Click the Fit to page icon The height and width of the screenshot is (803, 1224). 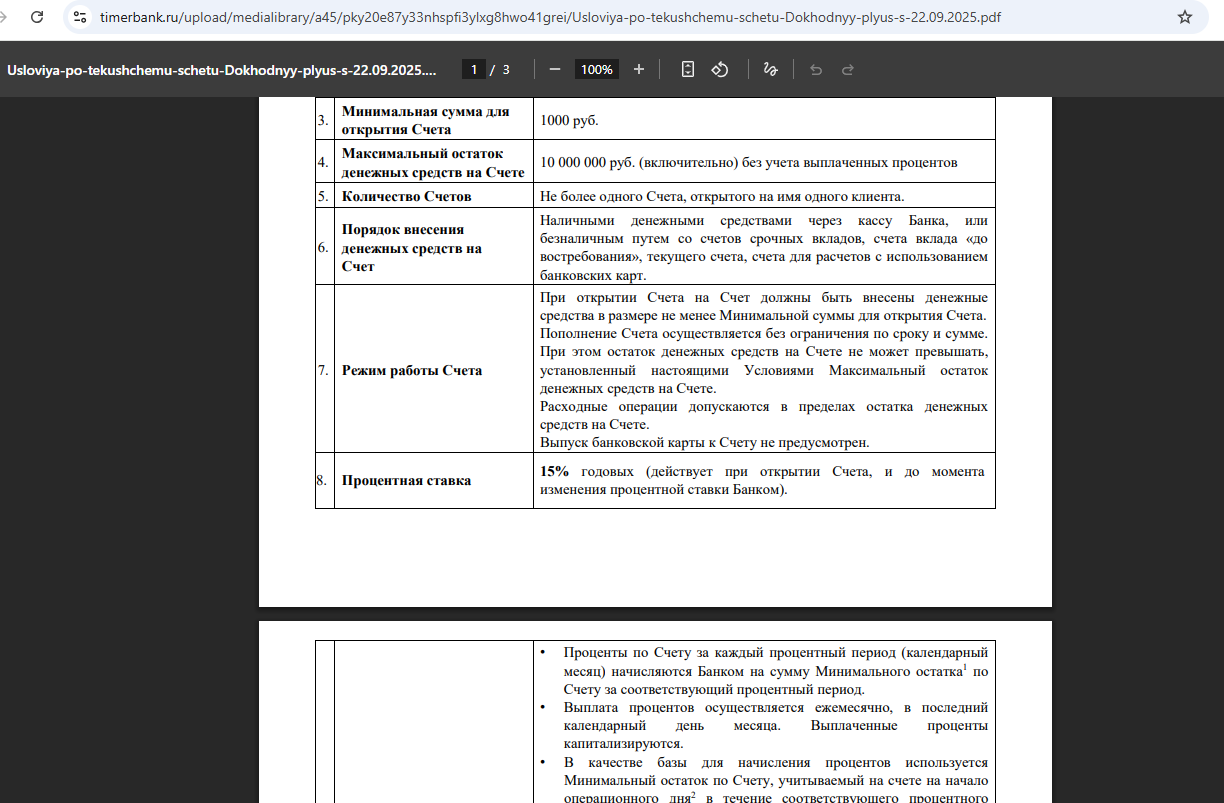coord(688,69)
